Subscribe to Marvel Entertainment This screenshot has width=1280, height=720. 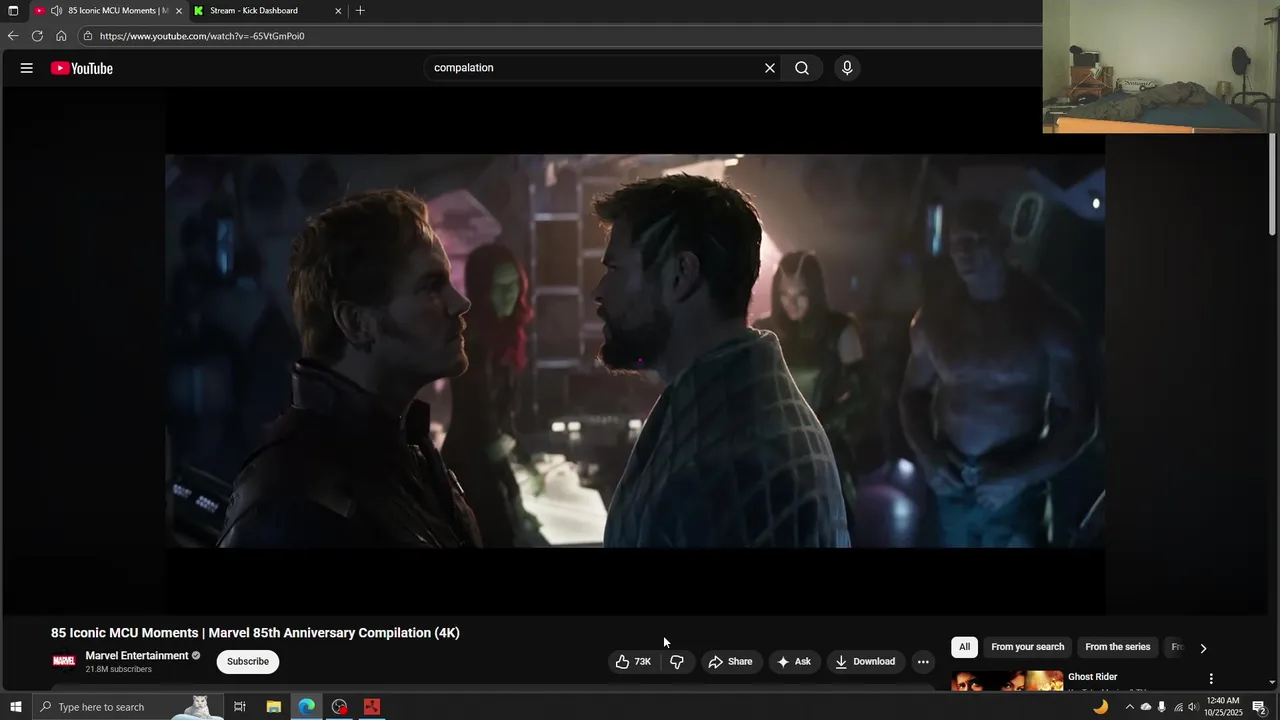pos(248,662)
